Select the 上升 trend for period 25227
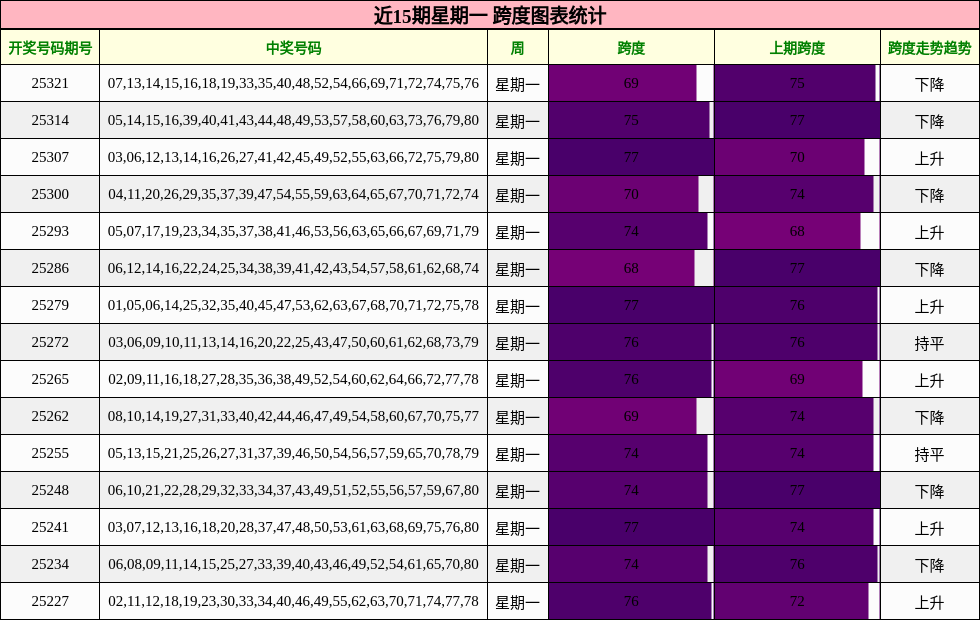The height and width of the screenshot is (620, 980). [x=928, y=602]
